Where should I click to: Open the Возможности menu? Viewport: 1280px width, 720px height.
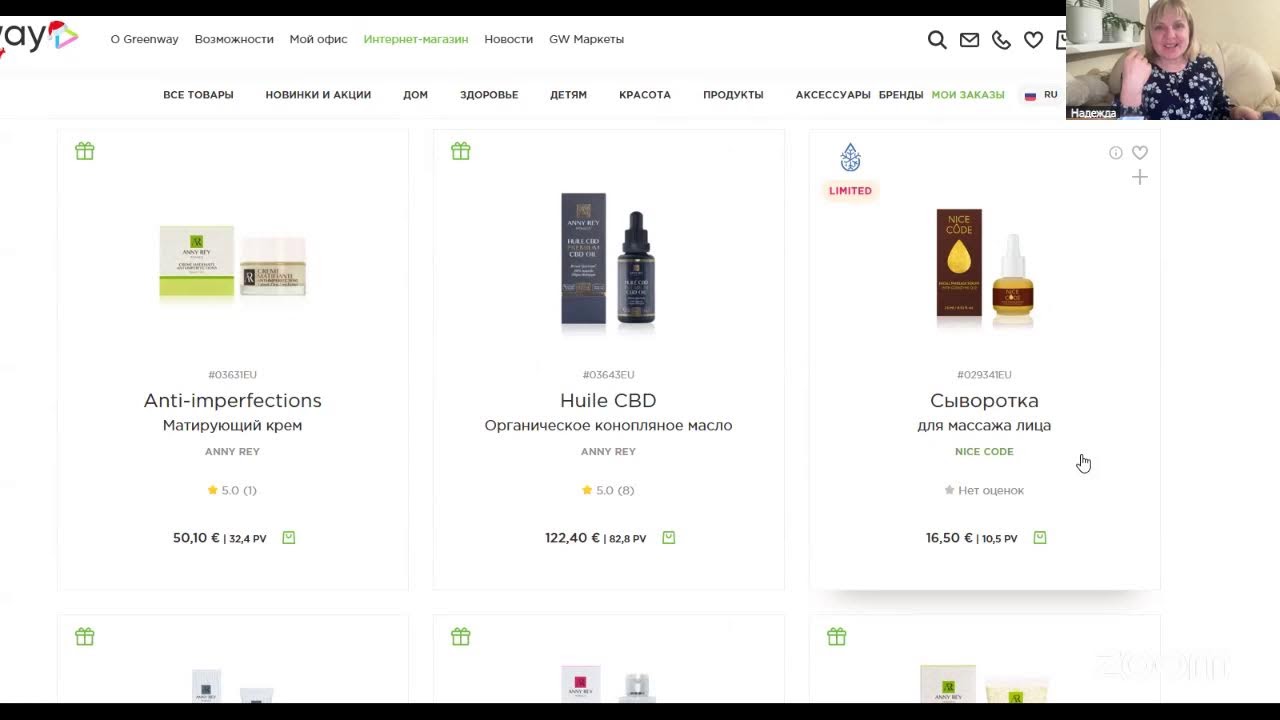[x=234, y=39]
